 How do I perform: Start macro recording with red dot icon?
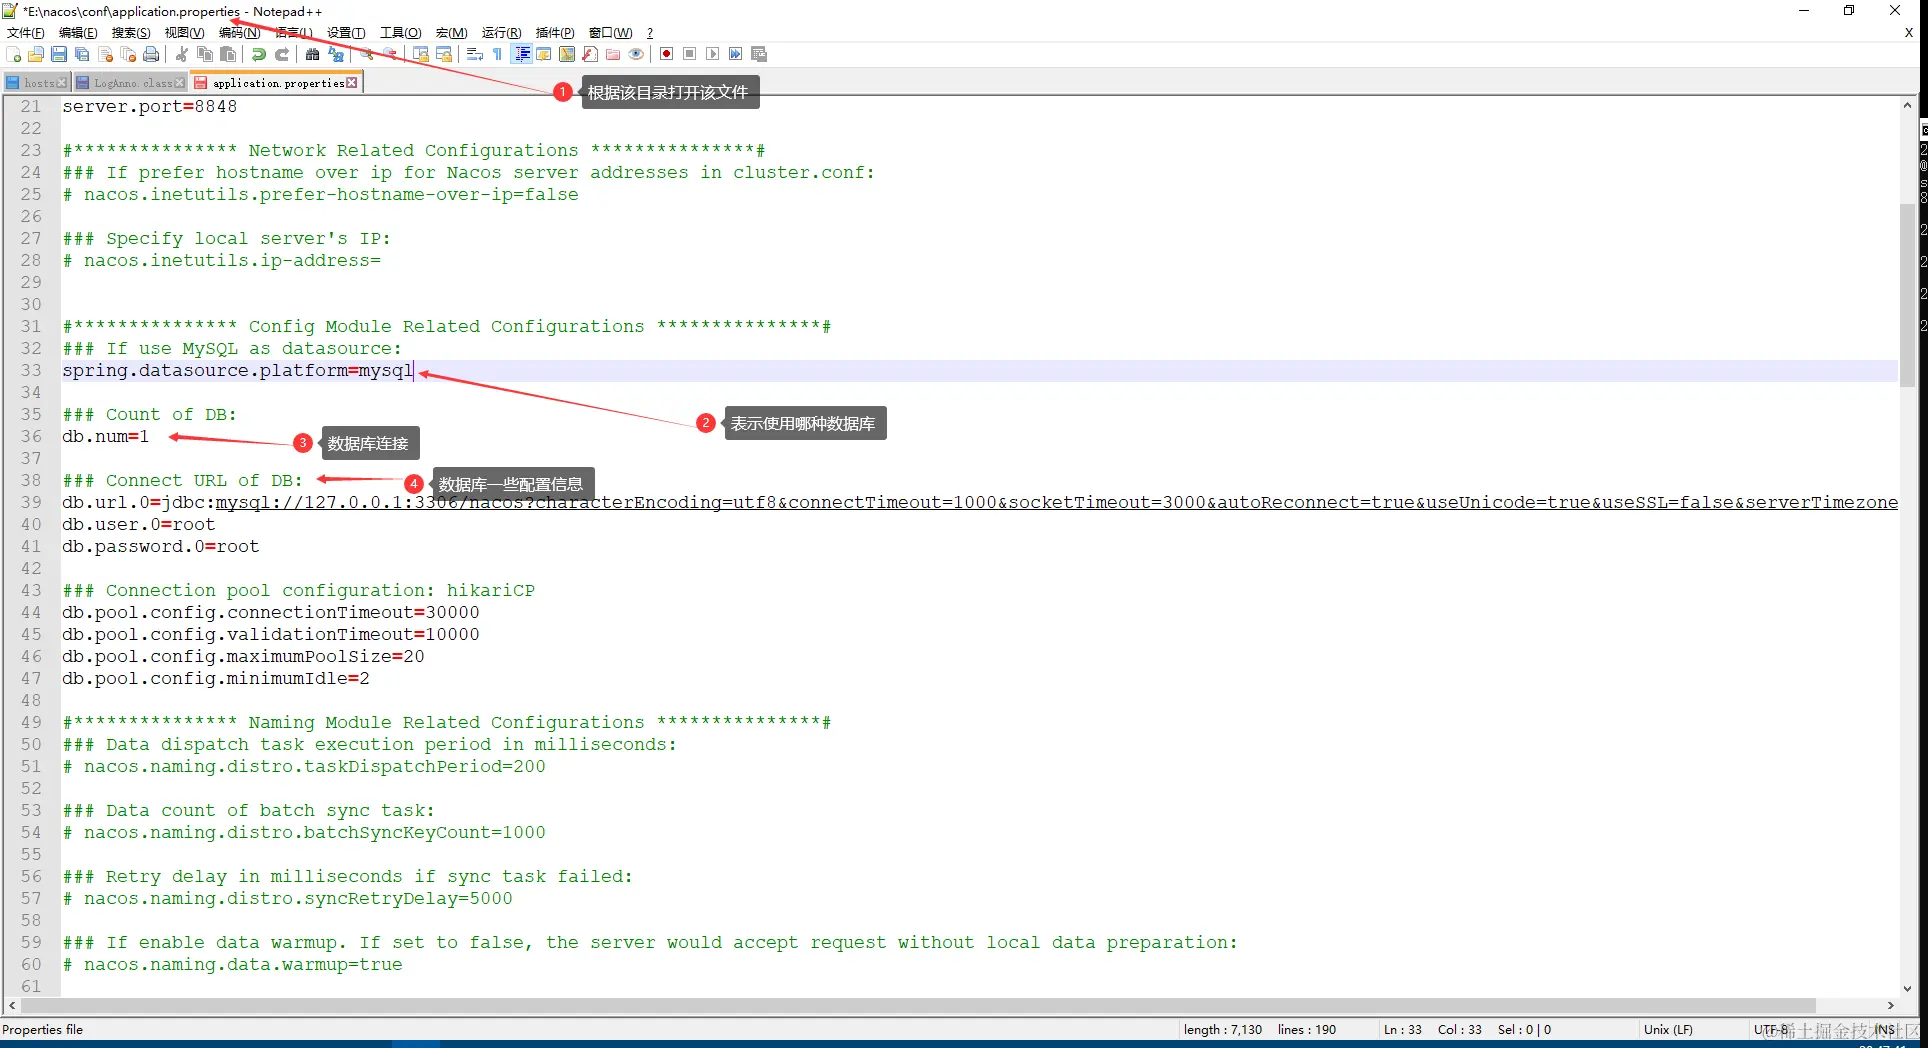pos(666,54)
